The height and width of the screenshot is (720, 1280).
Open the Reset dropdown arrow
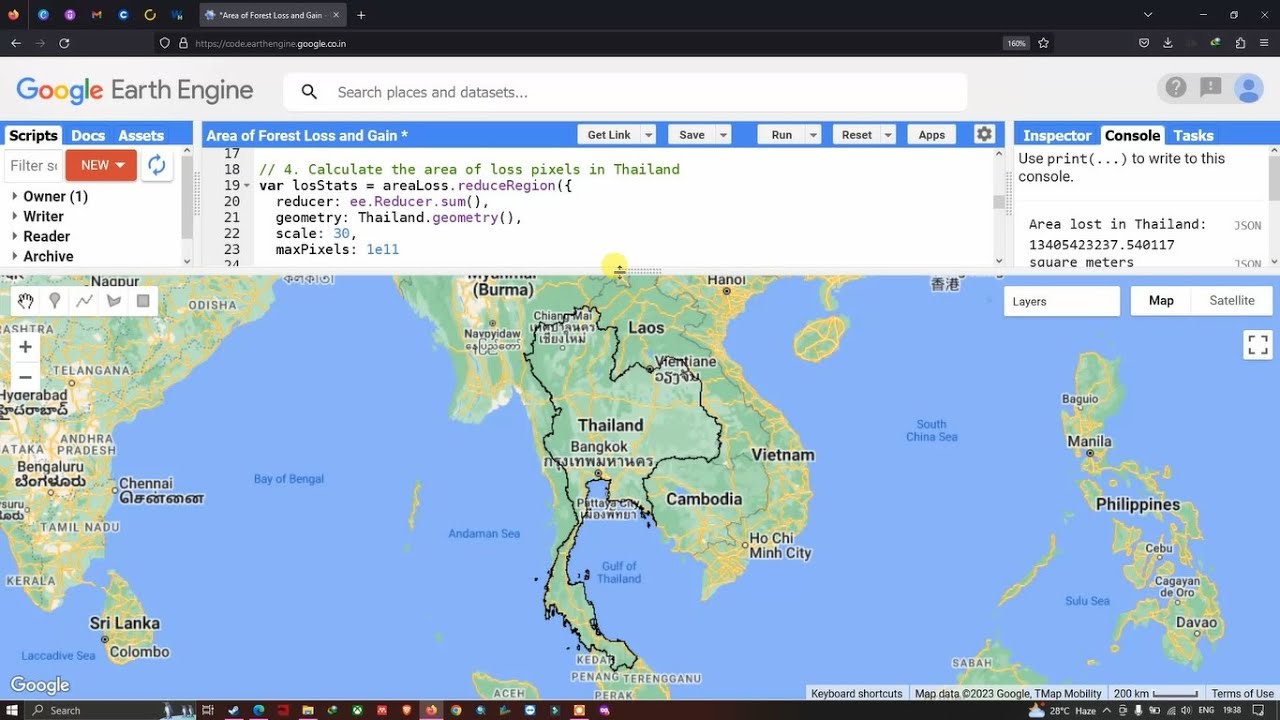[887, 135]
